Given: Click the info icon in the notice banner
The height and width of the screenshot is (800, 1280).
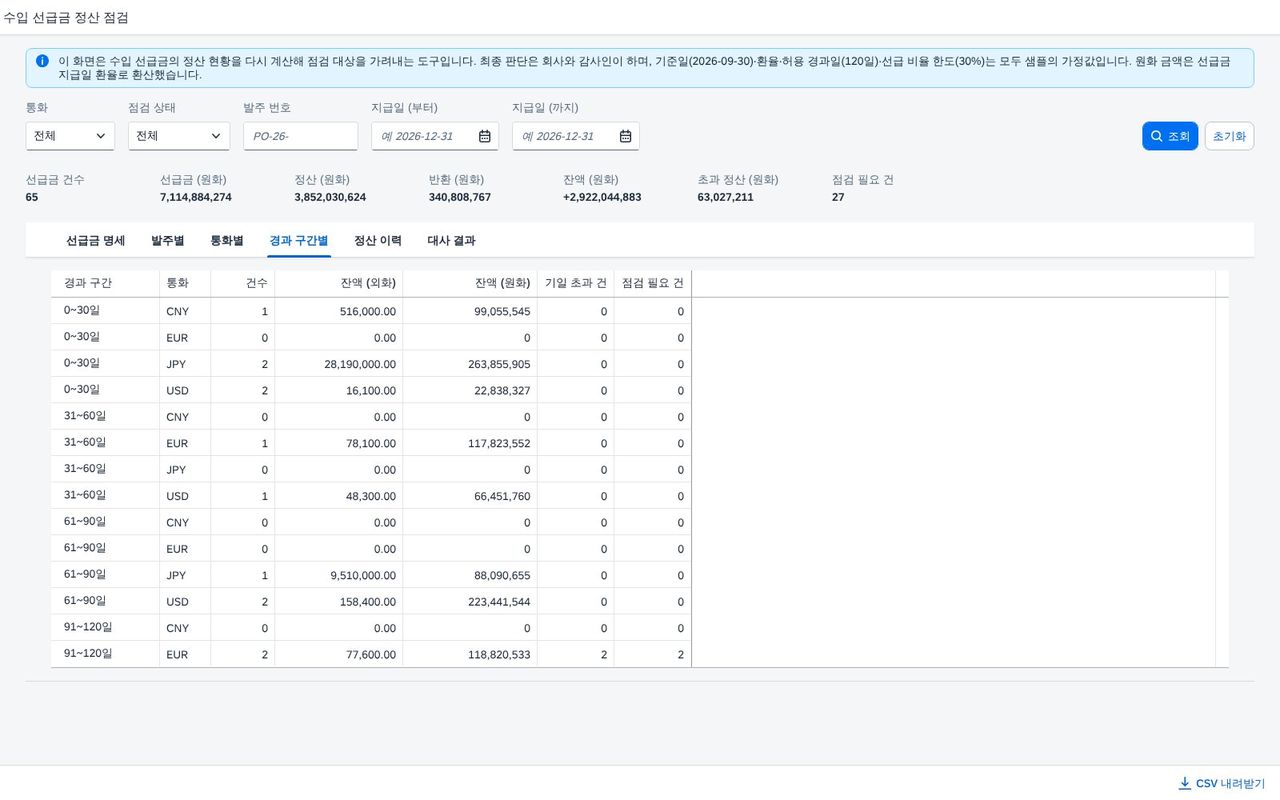Looking at the screenshot, I should tap(42, 61).
